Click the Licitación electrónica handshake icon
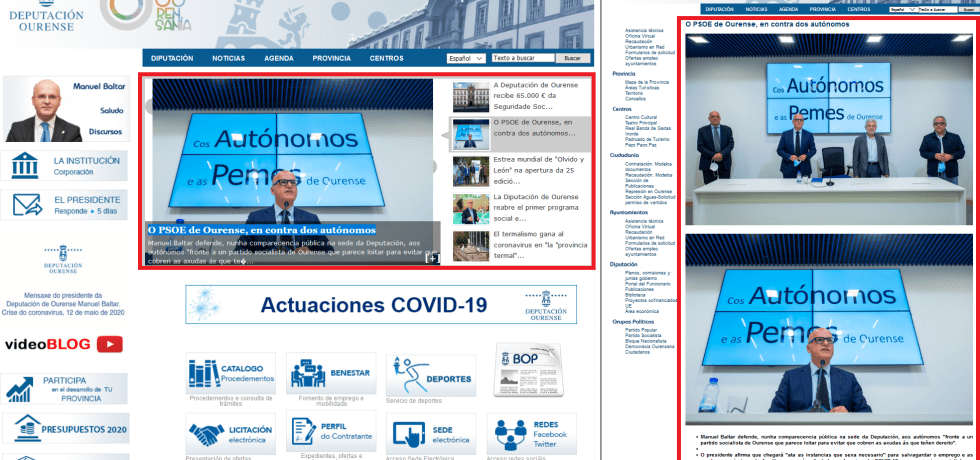Screen dimensions: 980x460 [x=206, y=436]
